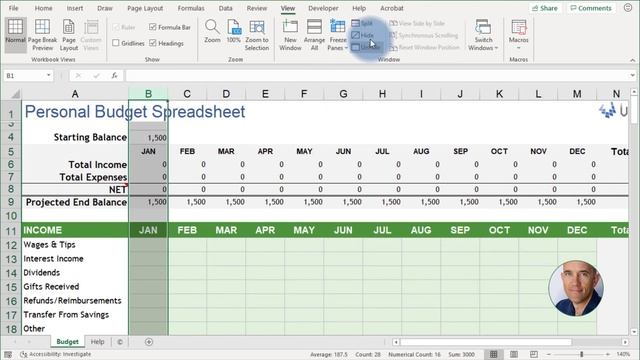Click the zoom level 140% text
The height and width of the screenshot is (360, 640).
click(623, 354)
